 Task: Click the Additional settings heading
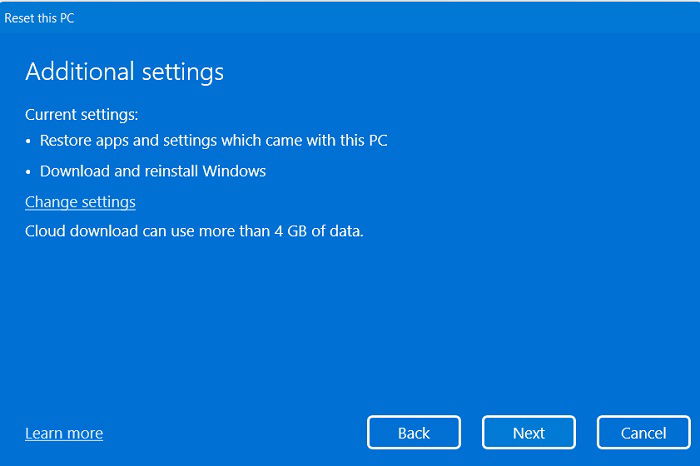tap(125, 71)
